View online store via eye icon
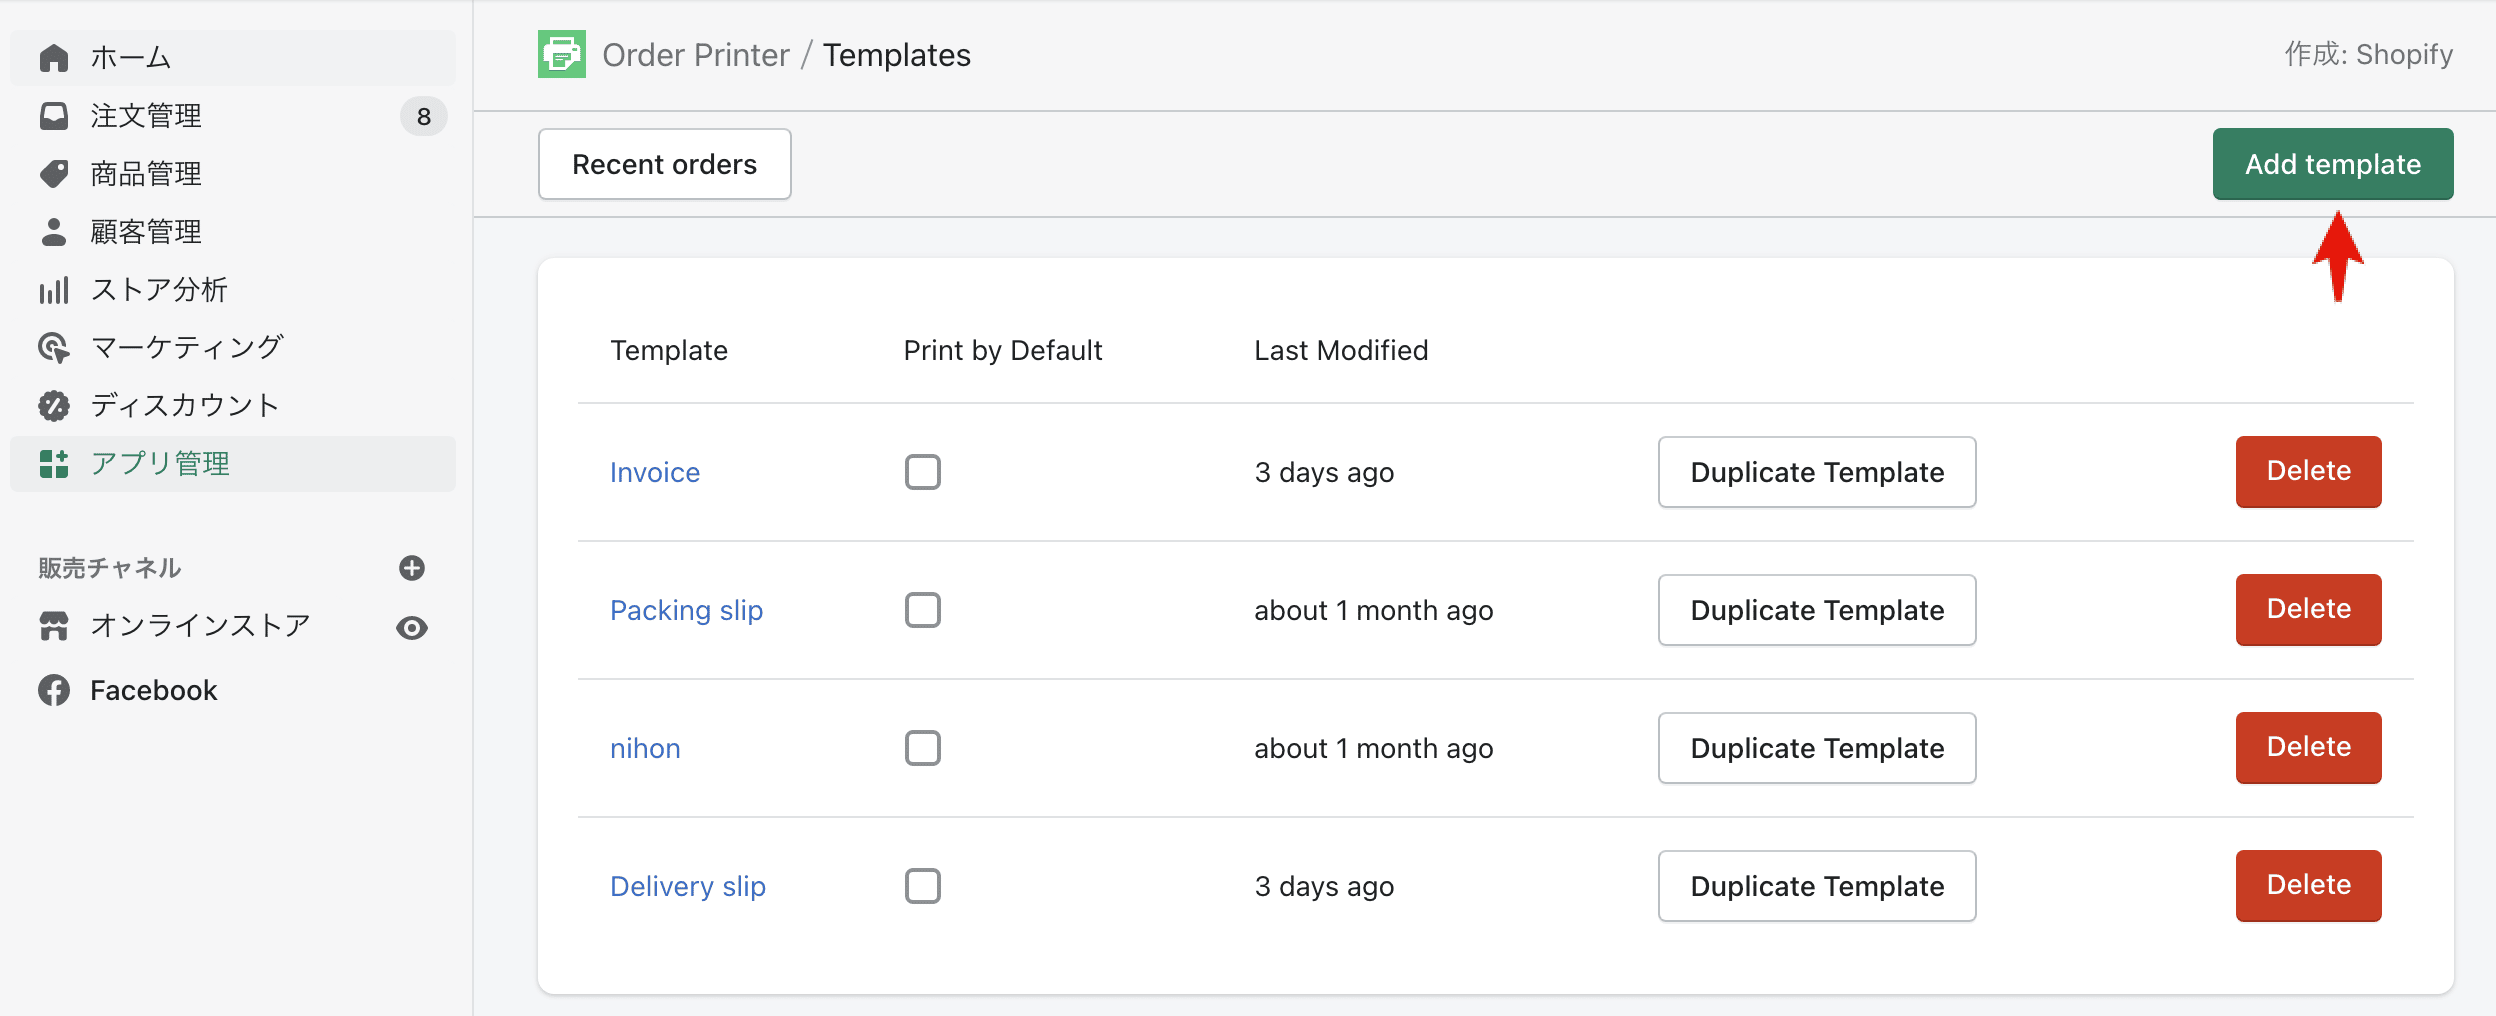2496x1016 pixels. pyautogui.click(x=412, y=628)
